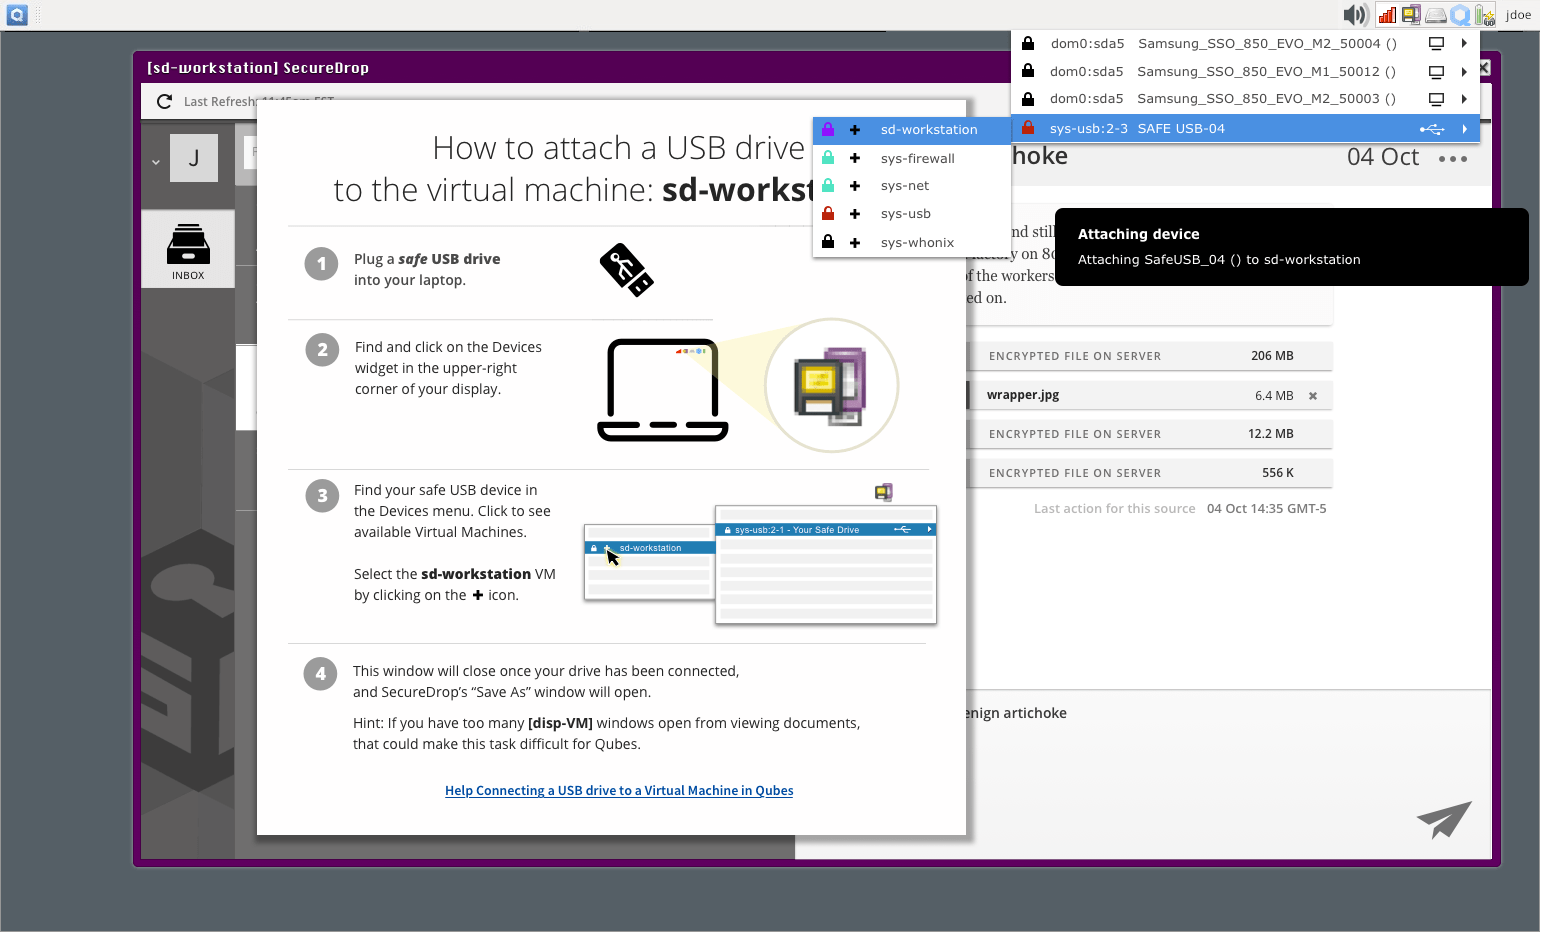The width and height of the screenshot is (1541, 932).
Task: Expand the submenu arrow for Samsung M1_50012
Action: [x=1464, y=72]
